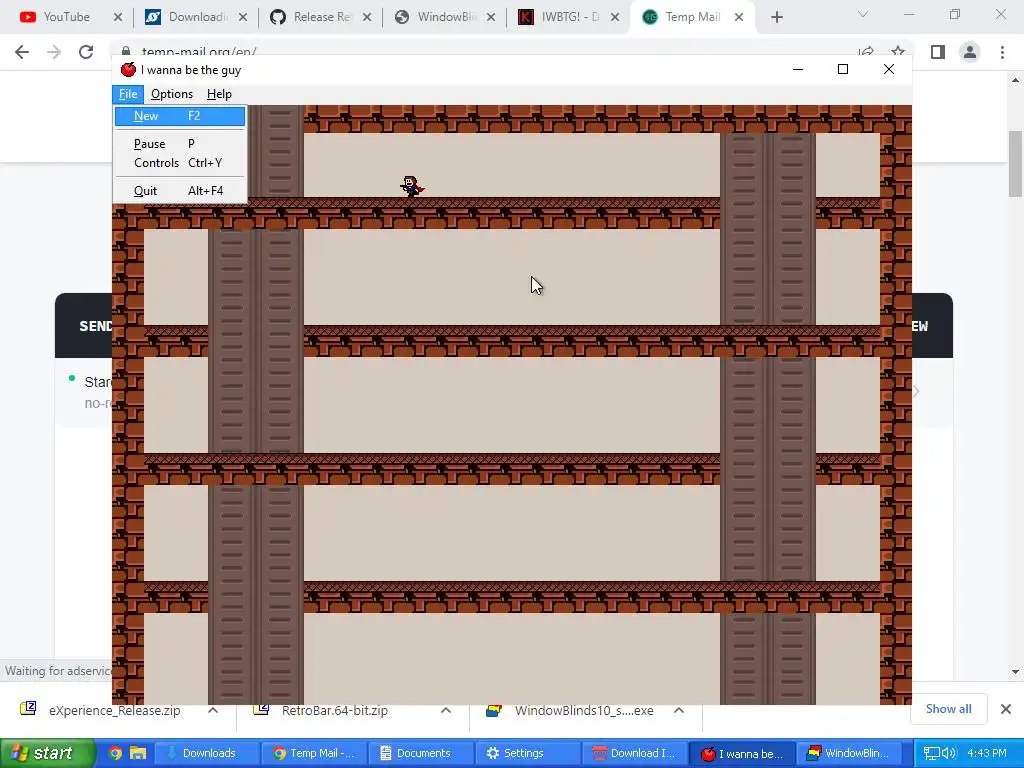Switch to the WindowBlinds browser tab
Viewport: 1024px width, 768px height.
point(445,17)
